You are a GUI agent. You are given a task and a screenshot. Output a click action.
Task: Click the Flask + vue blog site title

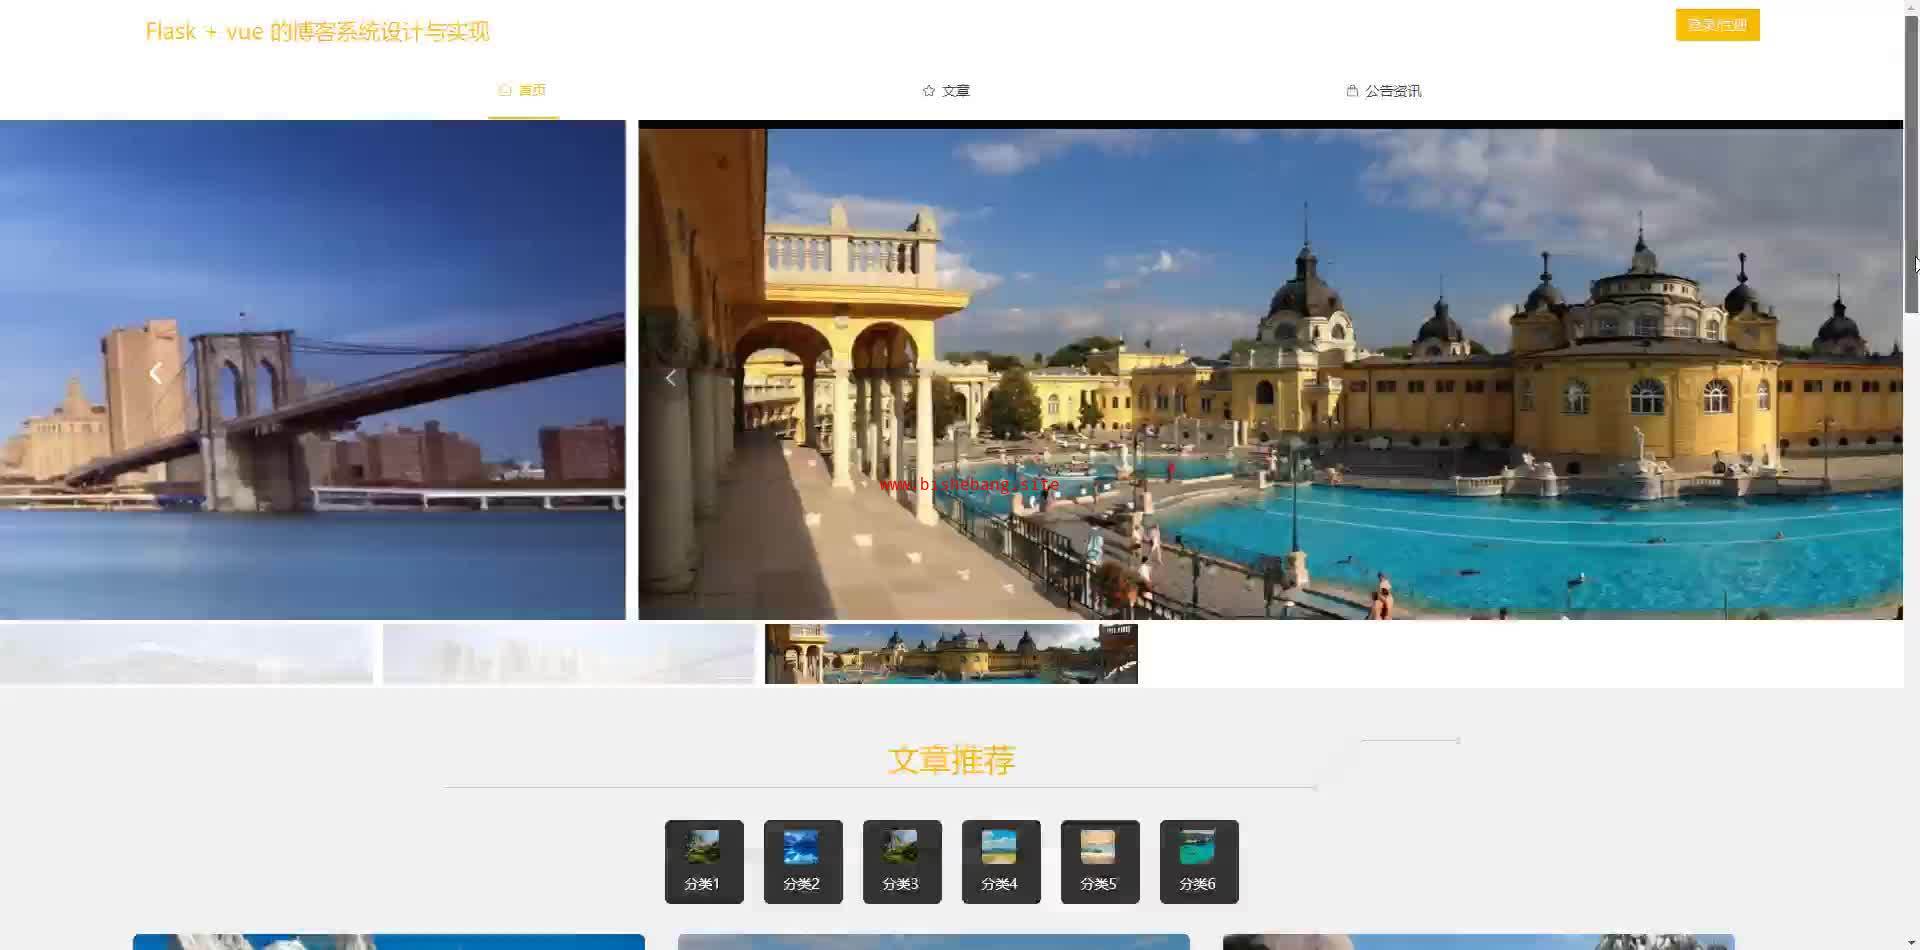click(x=317, y=31)
